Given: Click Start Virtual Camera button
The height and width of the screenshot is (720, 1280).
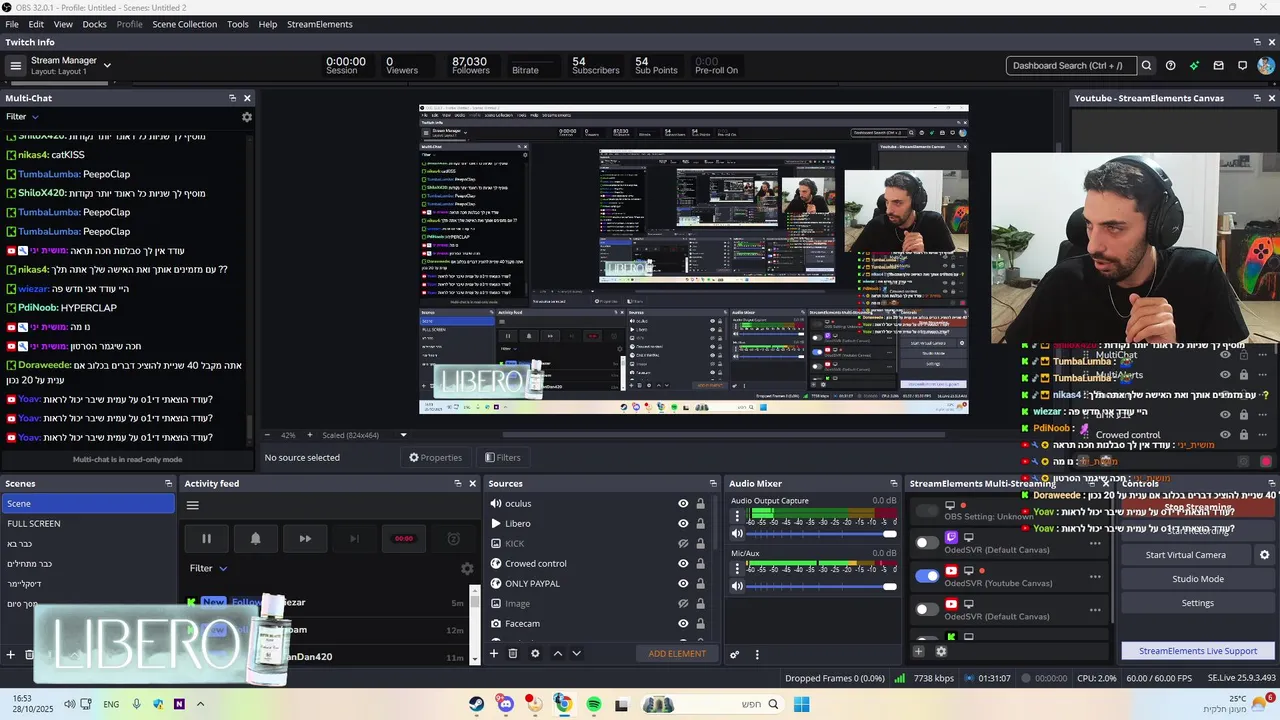Looking at the screenshot, I should 1185,555.
